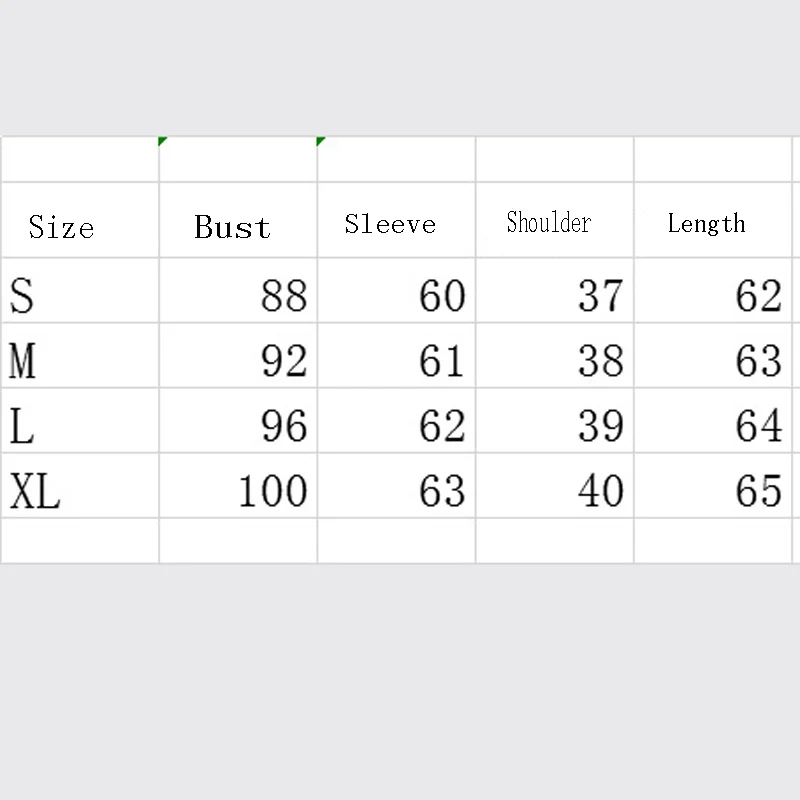Select the cell containing 88
Viewport: 800px width, 800px height.
(x=238, y=290)
